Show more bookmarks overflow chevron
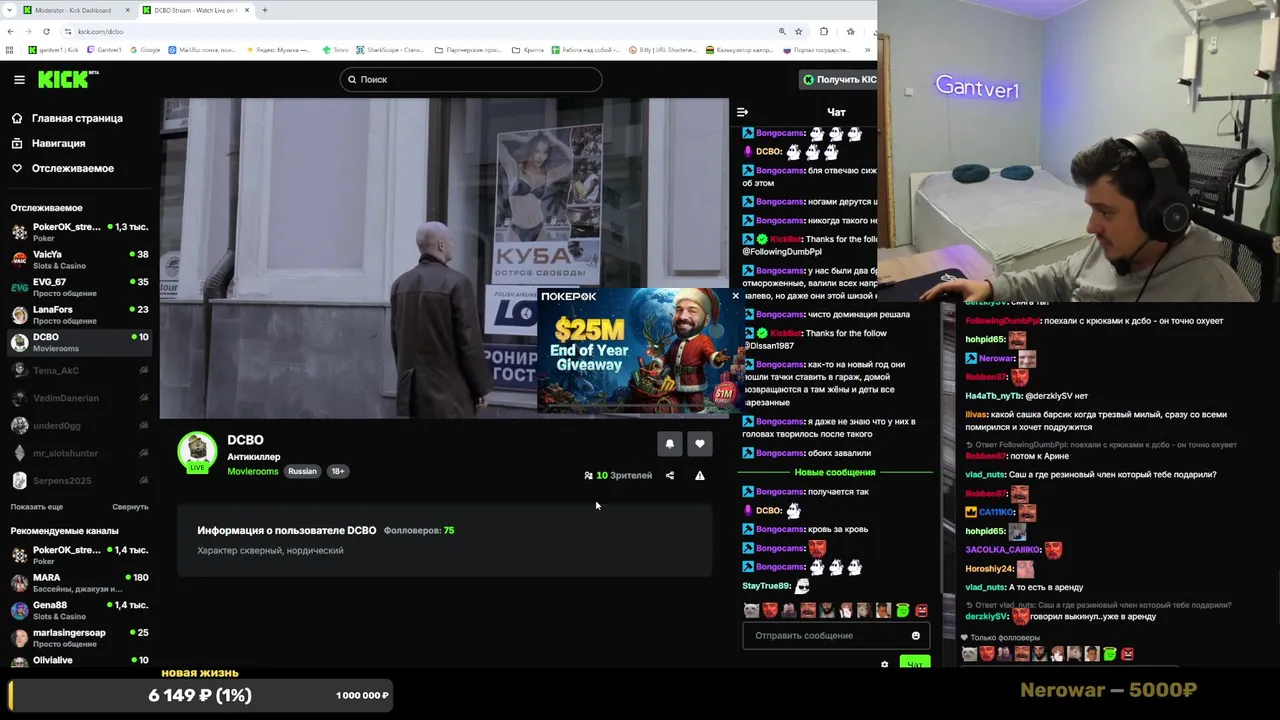This screenshot has width=1280, height=720. tap(867, 50)
